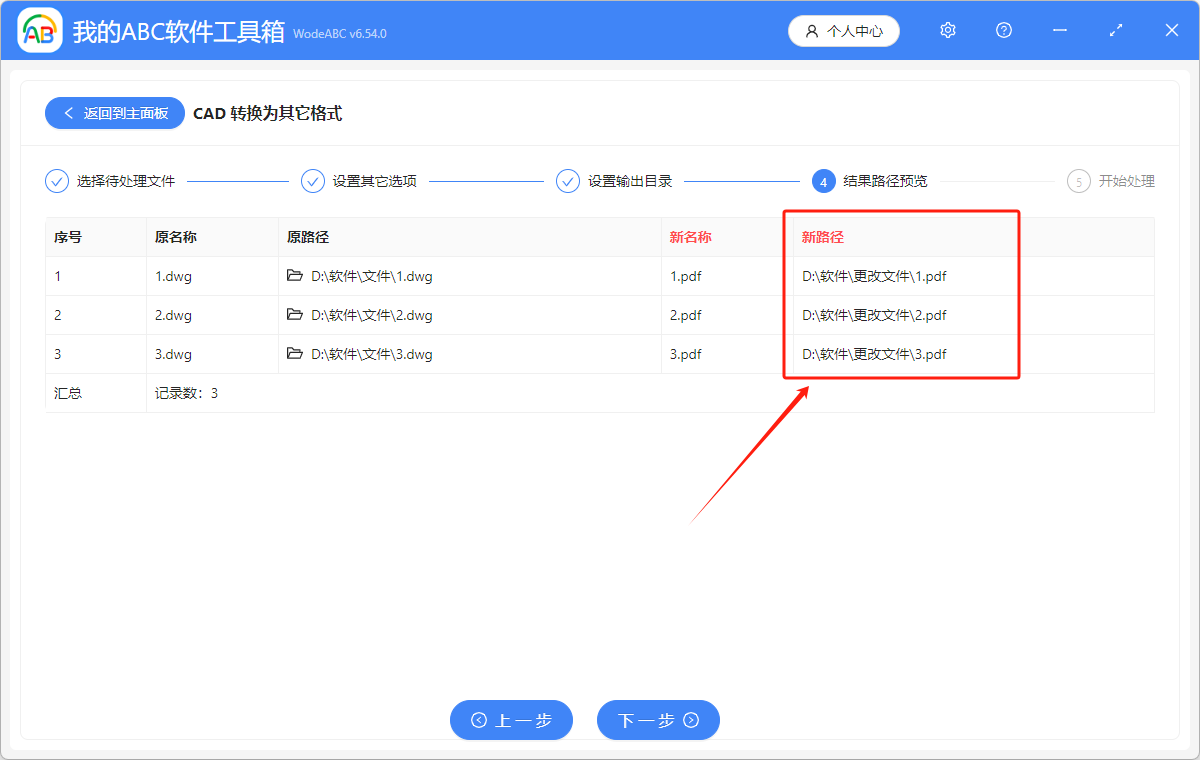This screenshot has height=760, width=1200.
Task: Click 返回到主面板 to go back
Action: tap(114, 112)
